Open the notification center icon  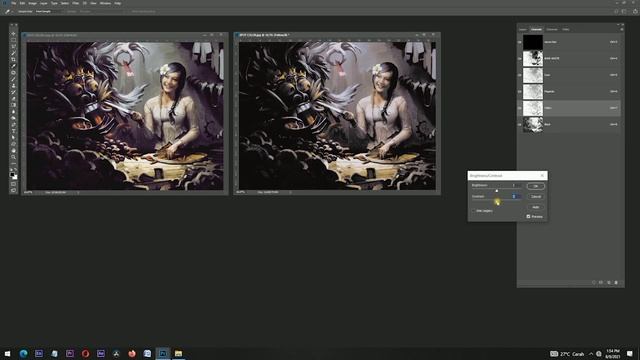pos(630,353)
